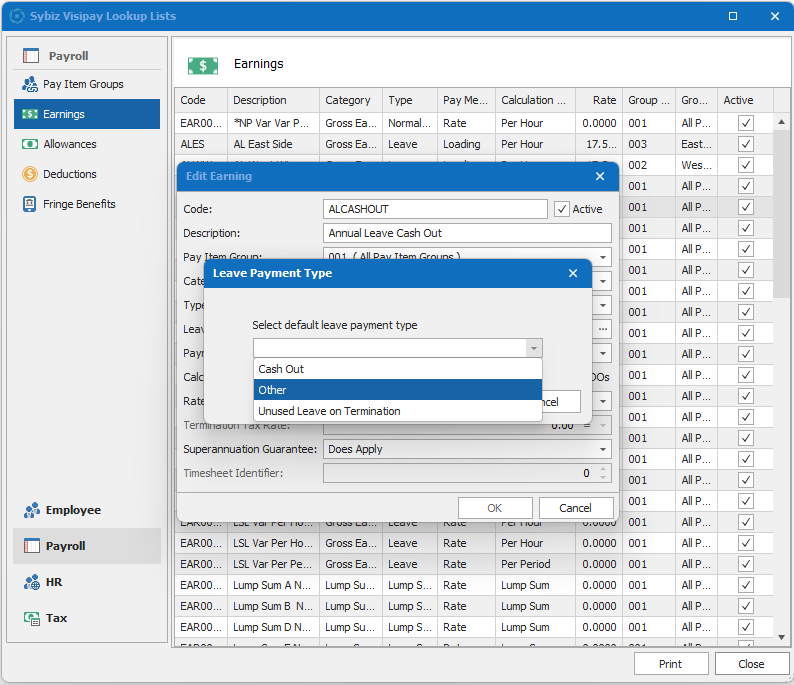794x685 pixels.
Task: Toggle Active checkbox for first earnings row
Action: pyautogui.click(x=745, y=123)
